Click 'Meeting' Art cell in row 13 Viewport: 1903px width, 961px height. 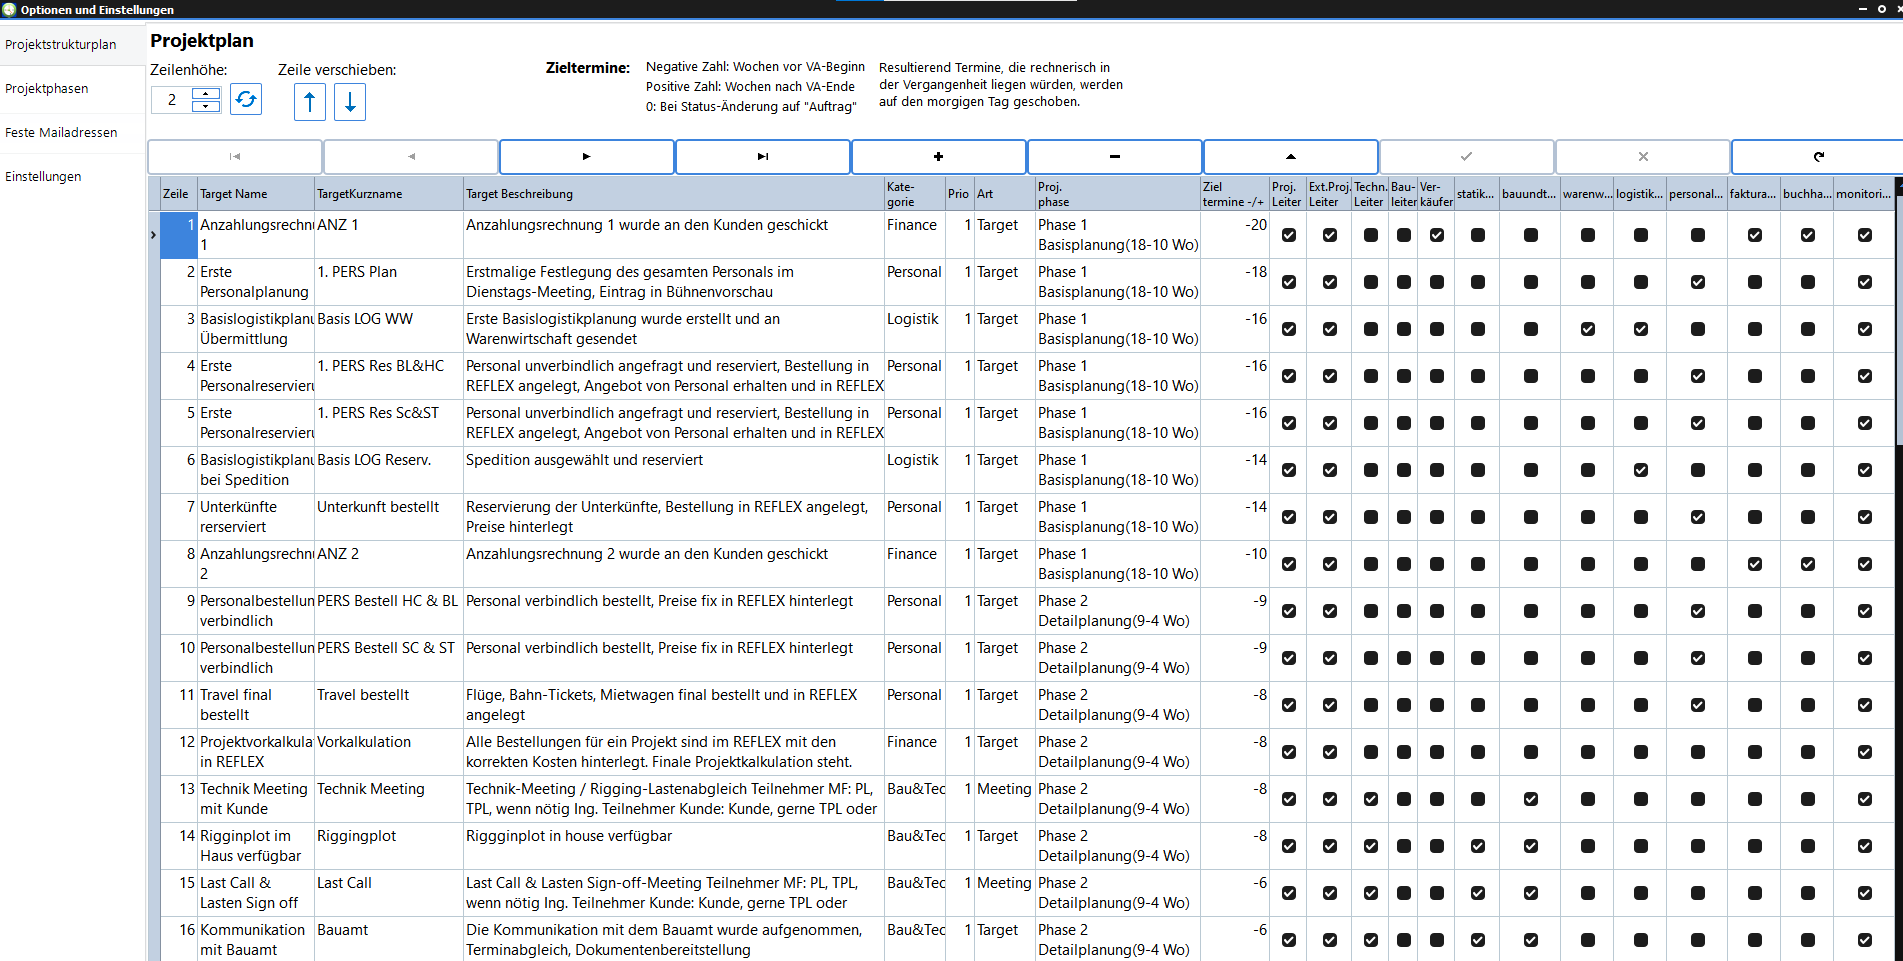1005,799
